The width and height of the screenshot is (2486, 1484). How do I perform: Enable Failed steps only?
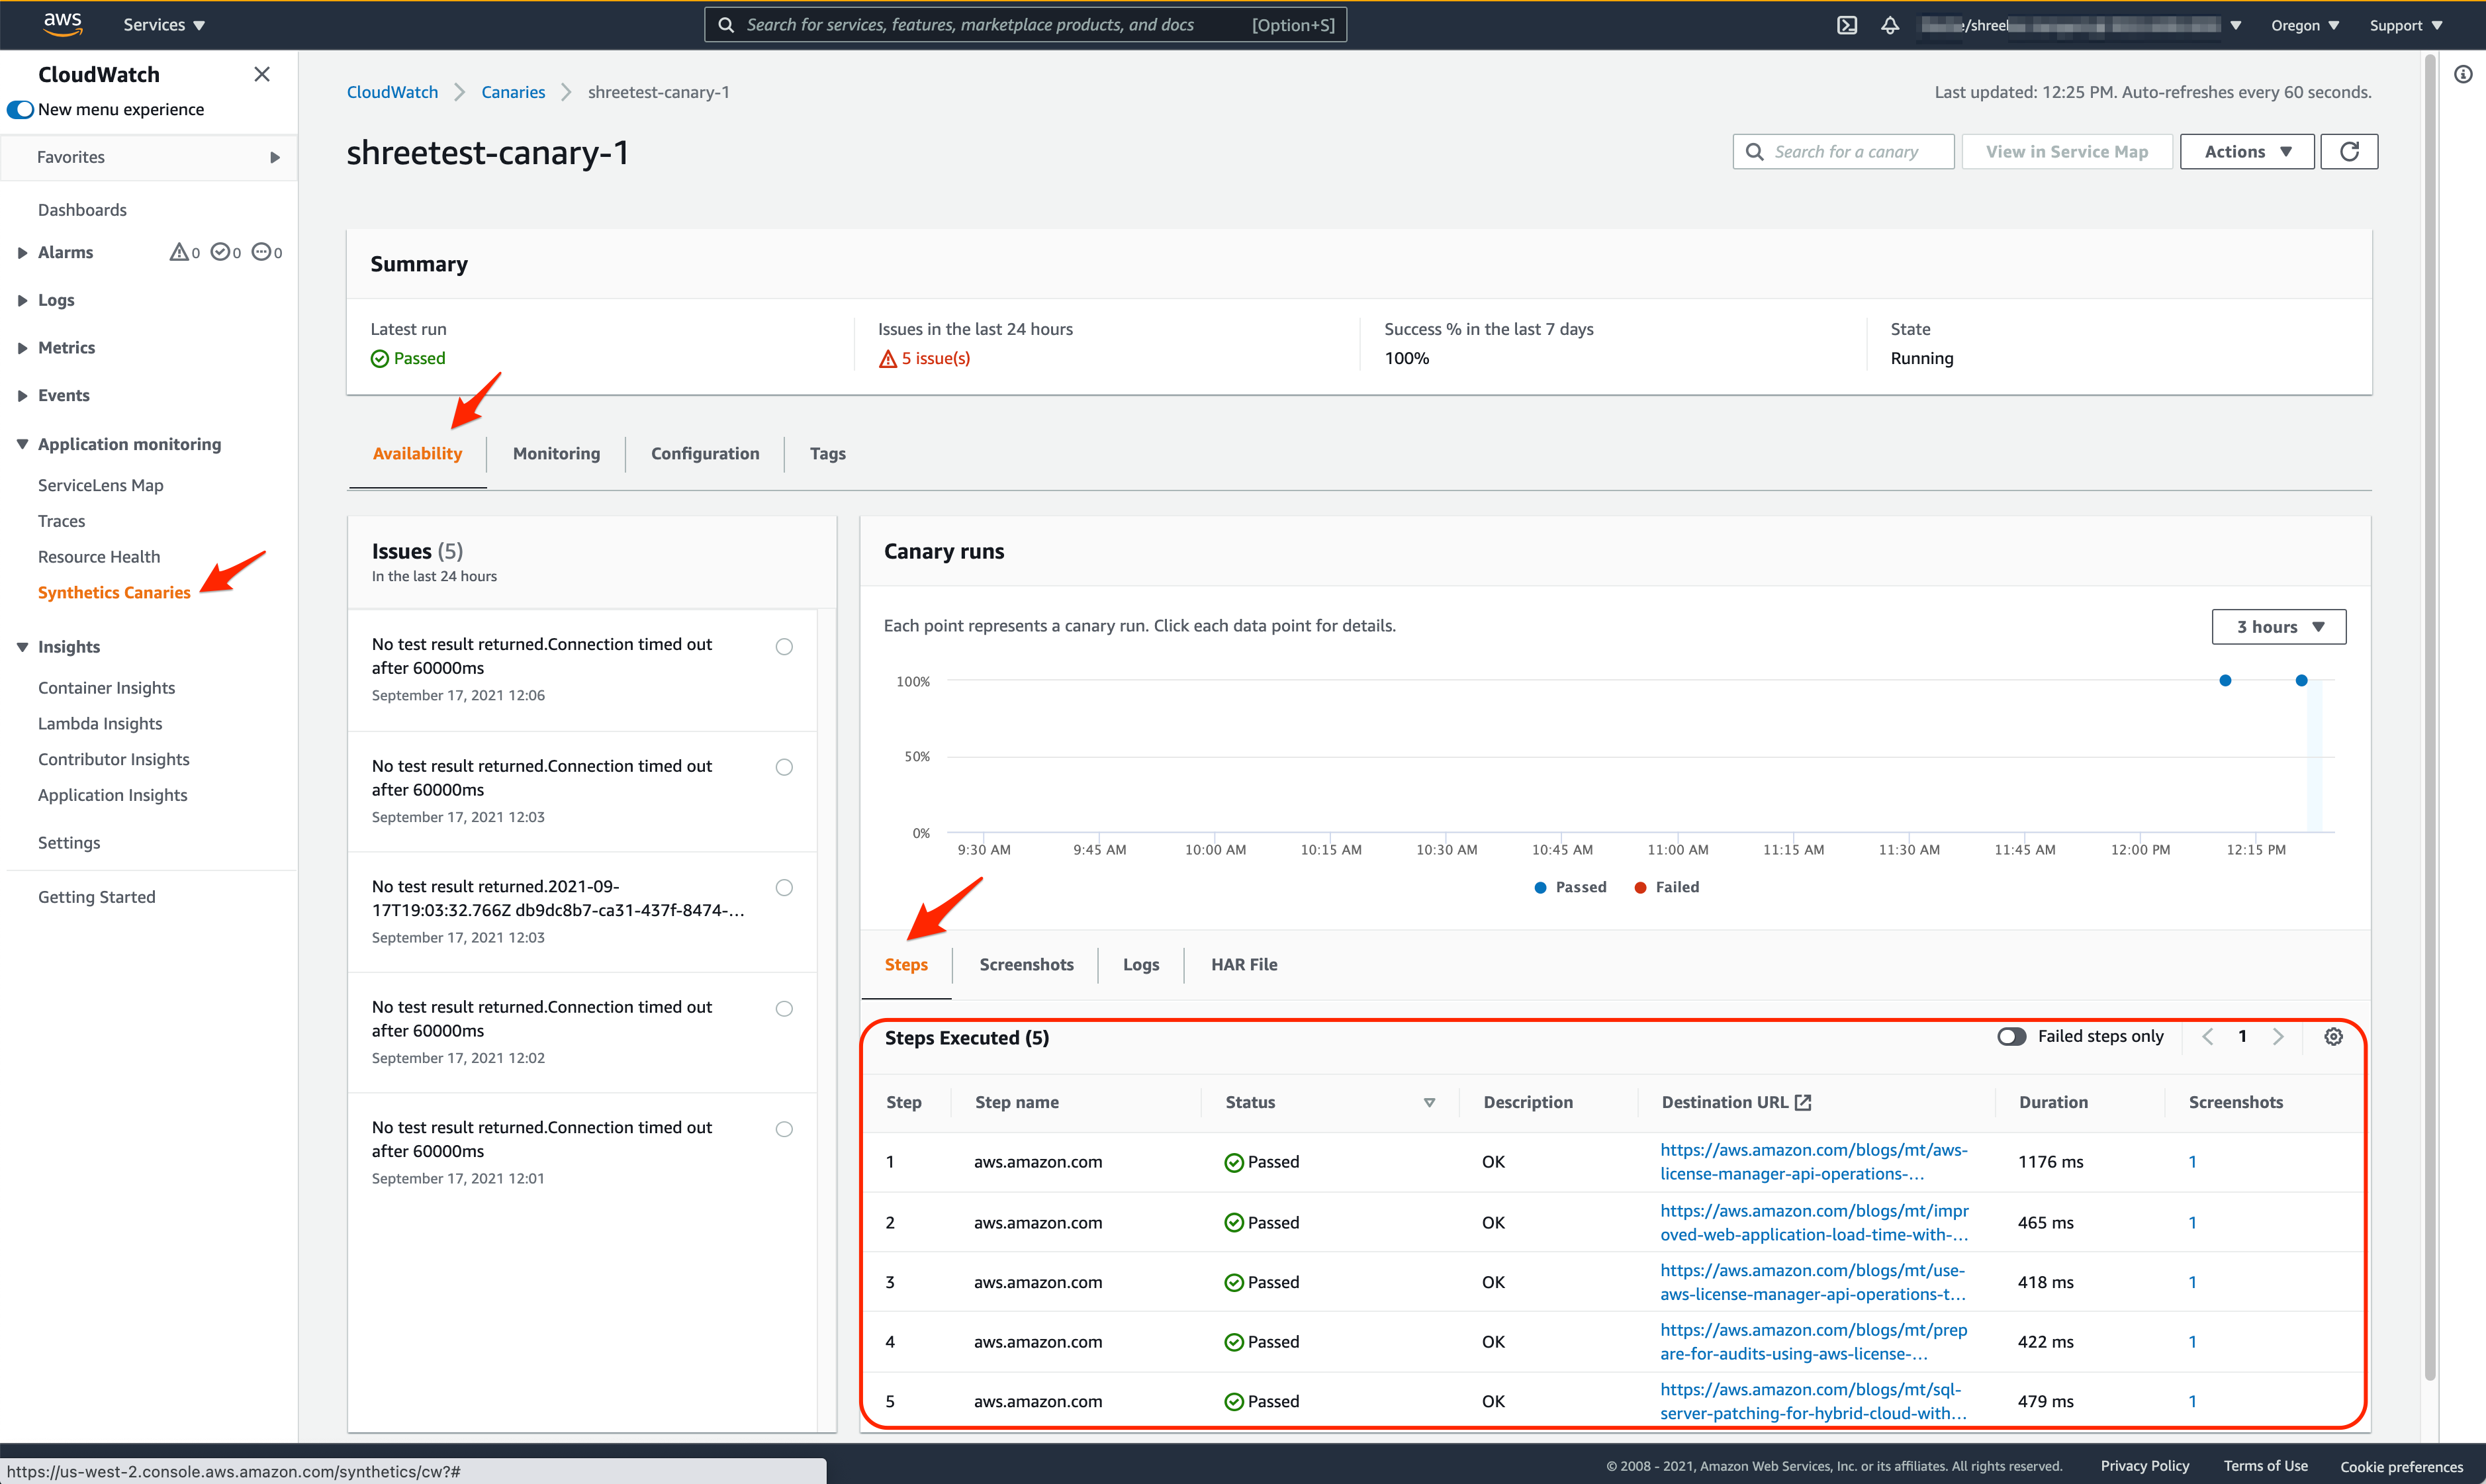pos(2011,1037)
